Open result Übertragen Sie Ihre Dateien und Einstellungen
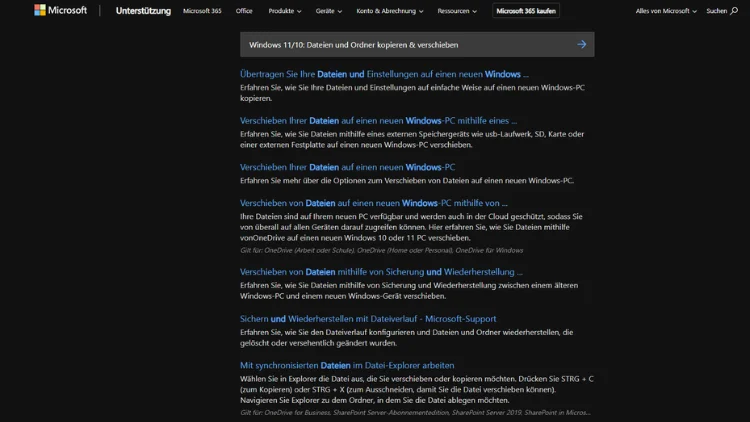This screenshot has width=750, height=422. click(x=384, y=74)
